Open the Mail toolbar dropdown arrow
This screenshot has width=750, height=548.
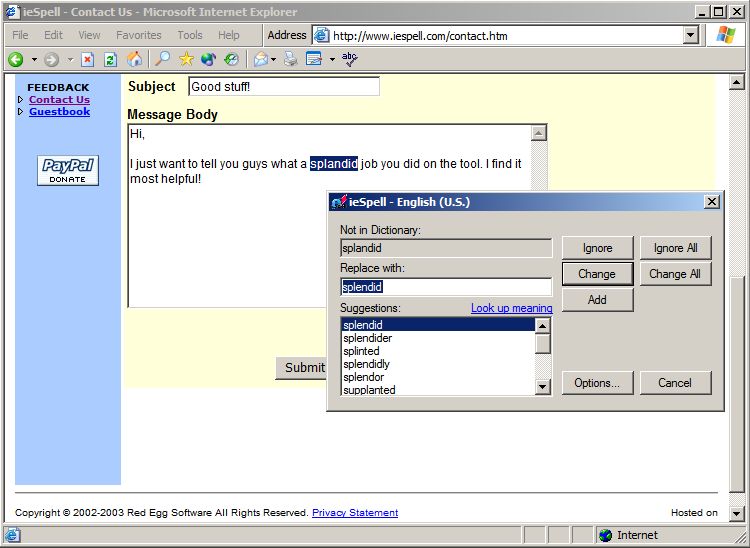[x=273, y=60]
